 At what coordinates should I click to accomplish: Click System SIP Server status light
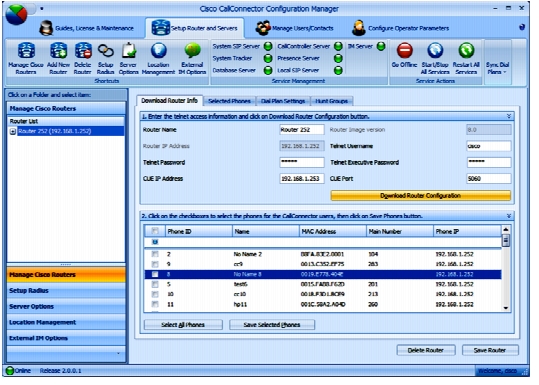pyautogui.click(x=268, y=46)
